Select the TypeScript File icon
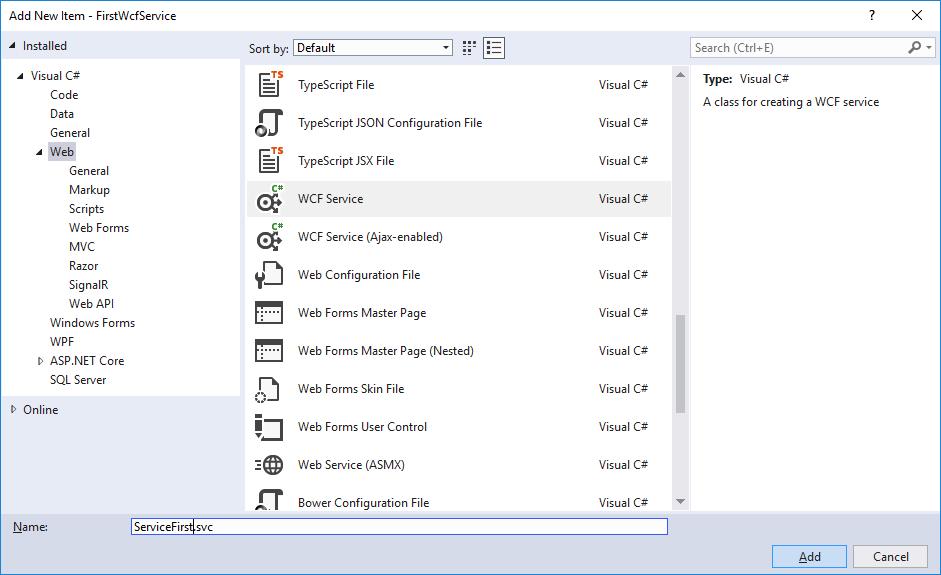 (269, 85)
